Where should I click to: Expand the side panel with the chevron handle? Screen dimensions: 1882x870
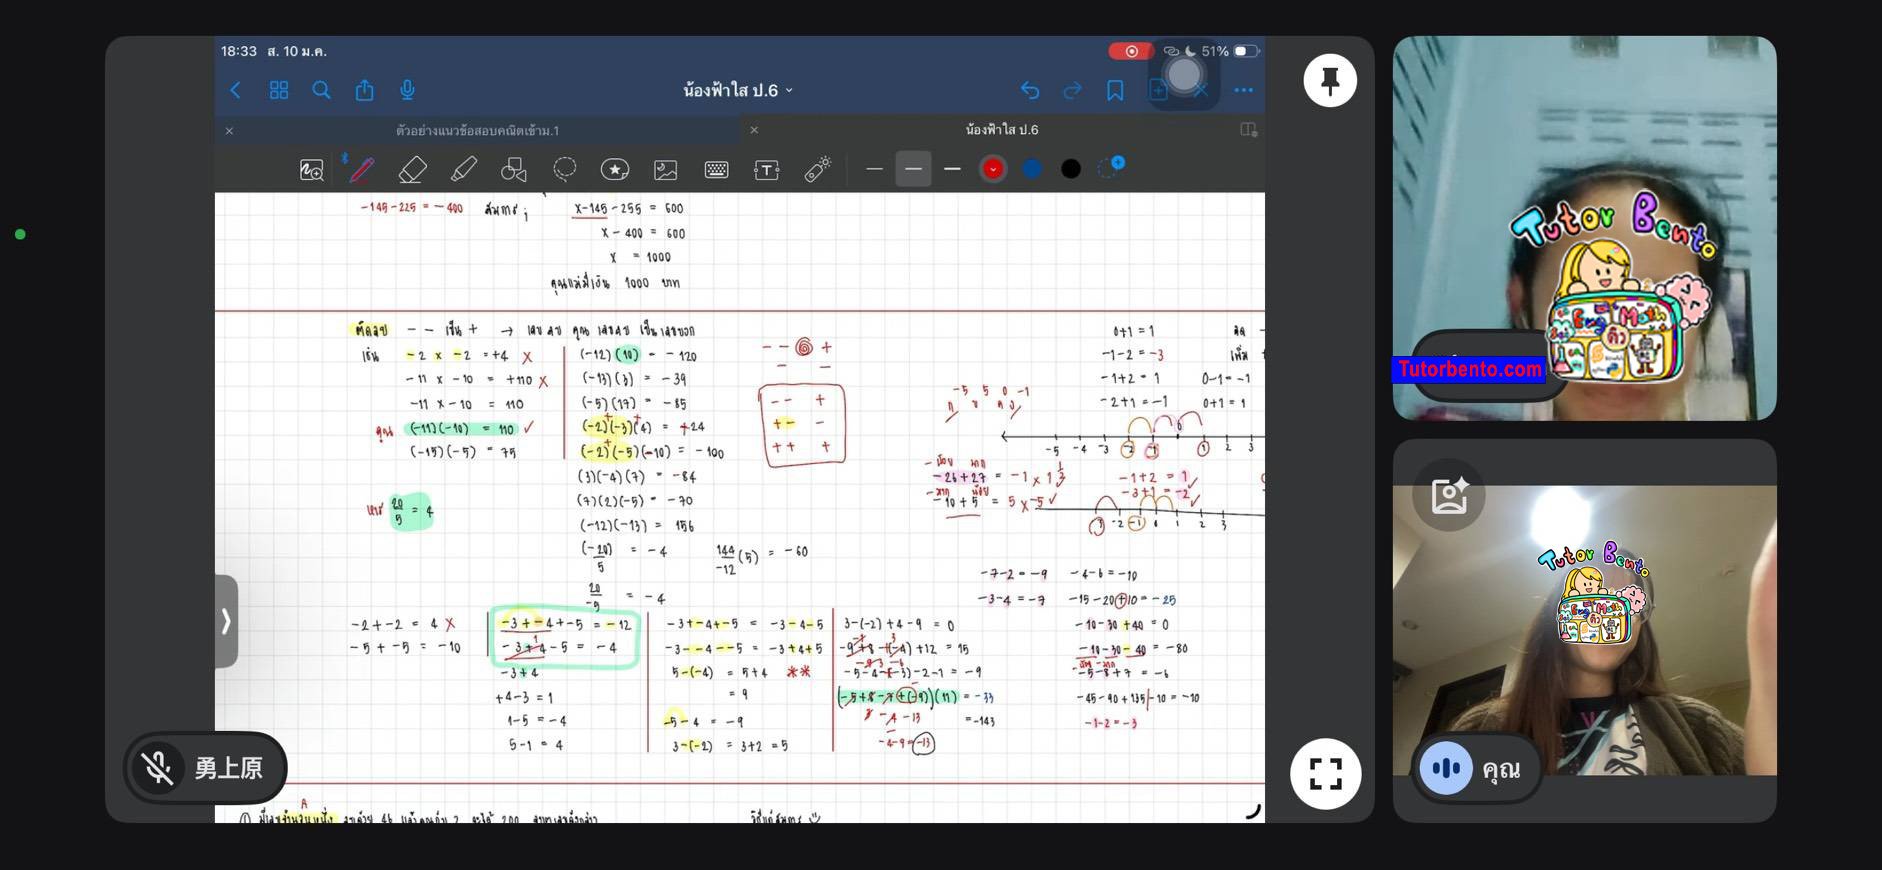[226, 621]
